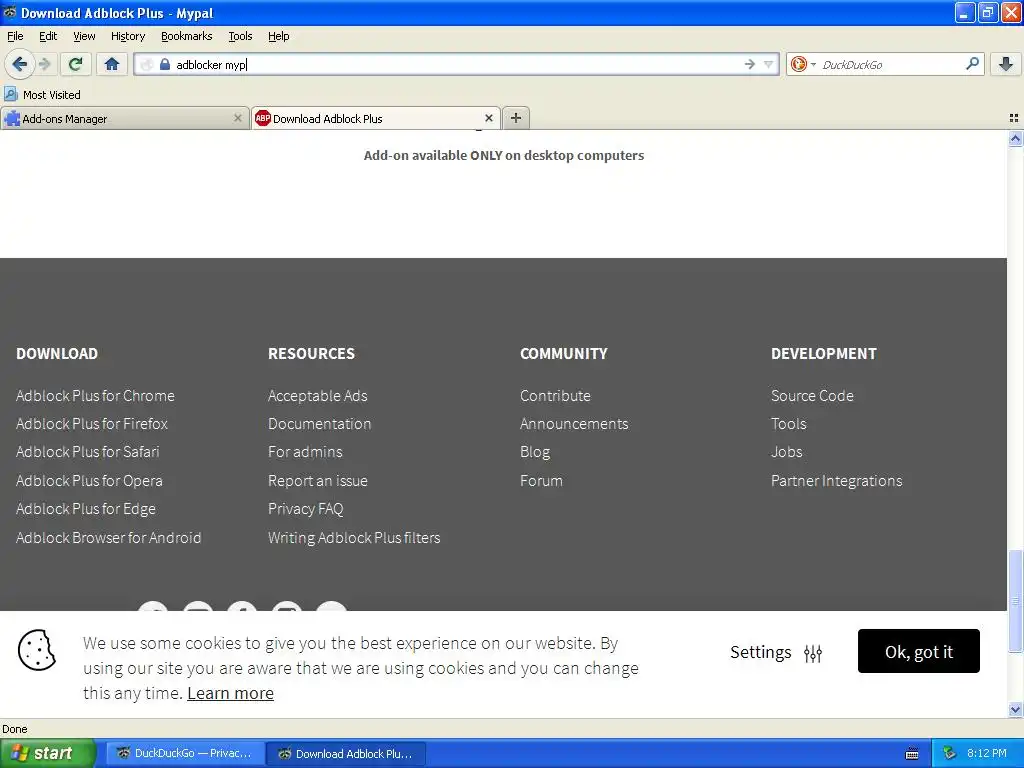Expand the address bar history dropdown
The image size is (1024, 768).
769,64
